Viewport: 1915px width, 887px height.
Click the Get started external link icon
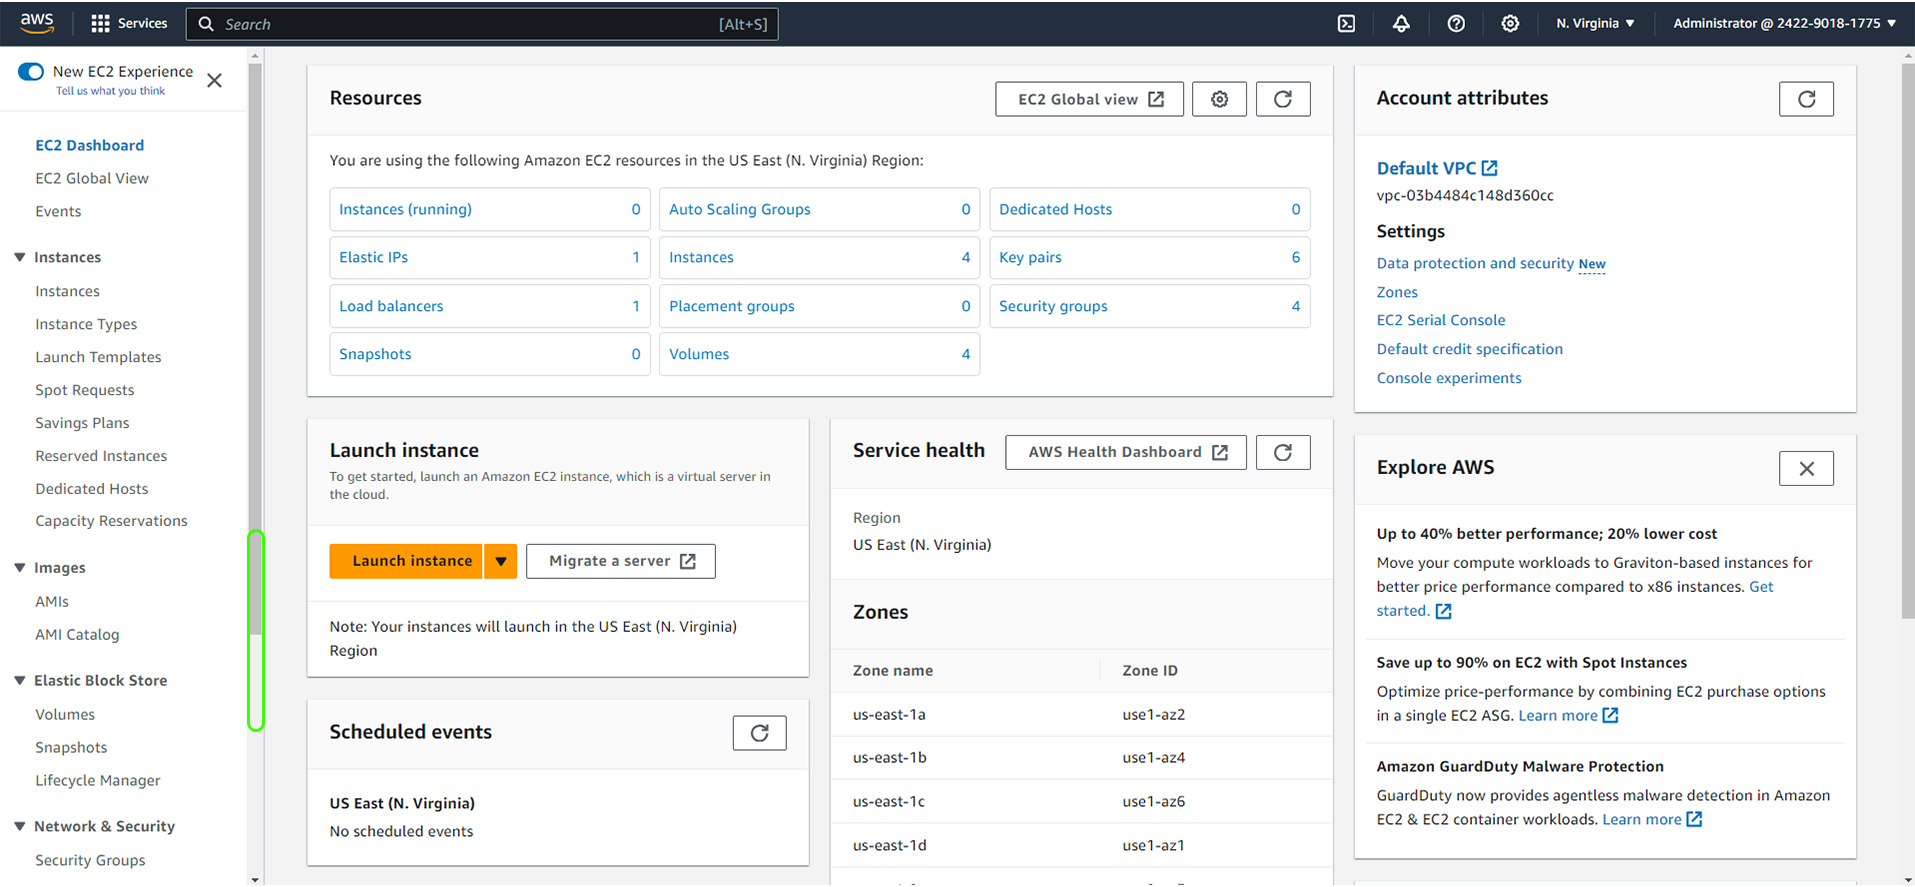tap(1443, 611)
